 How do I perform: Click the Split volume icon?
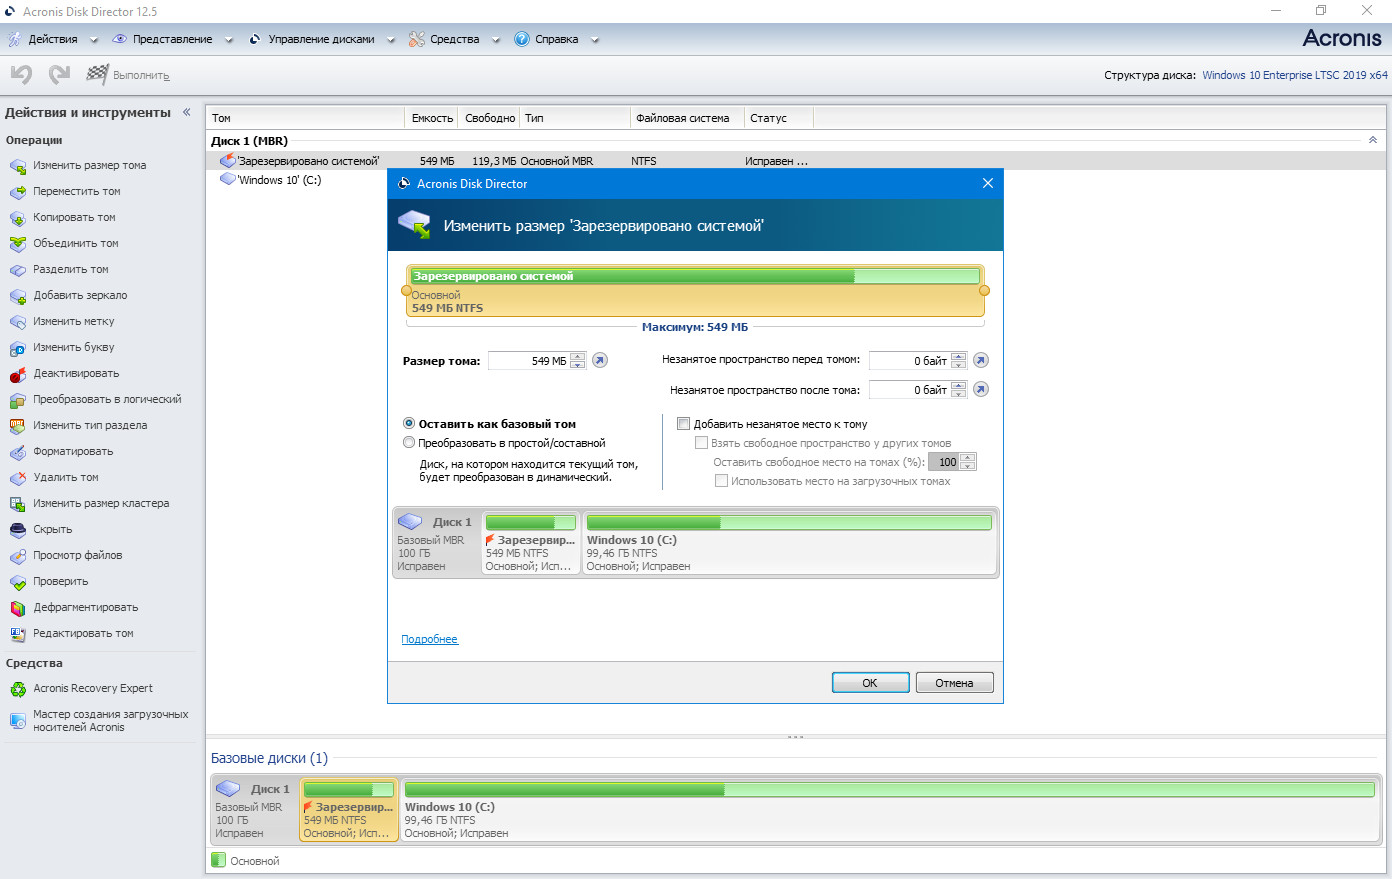click(17, 270)
